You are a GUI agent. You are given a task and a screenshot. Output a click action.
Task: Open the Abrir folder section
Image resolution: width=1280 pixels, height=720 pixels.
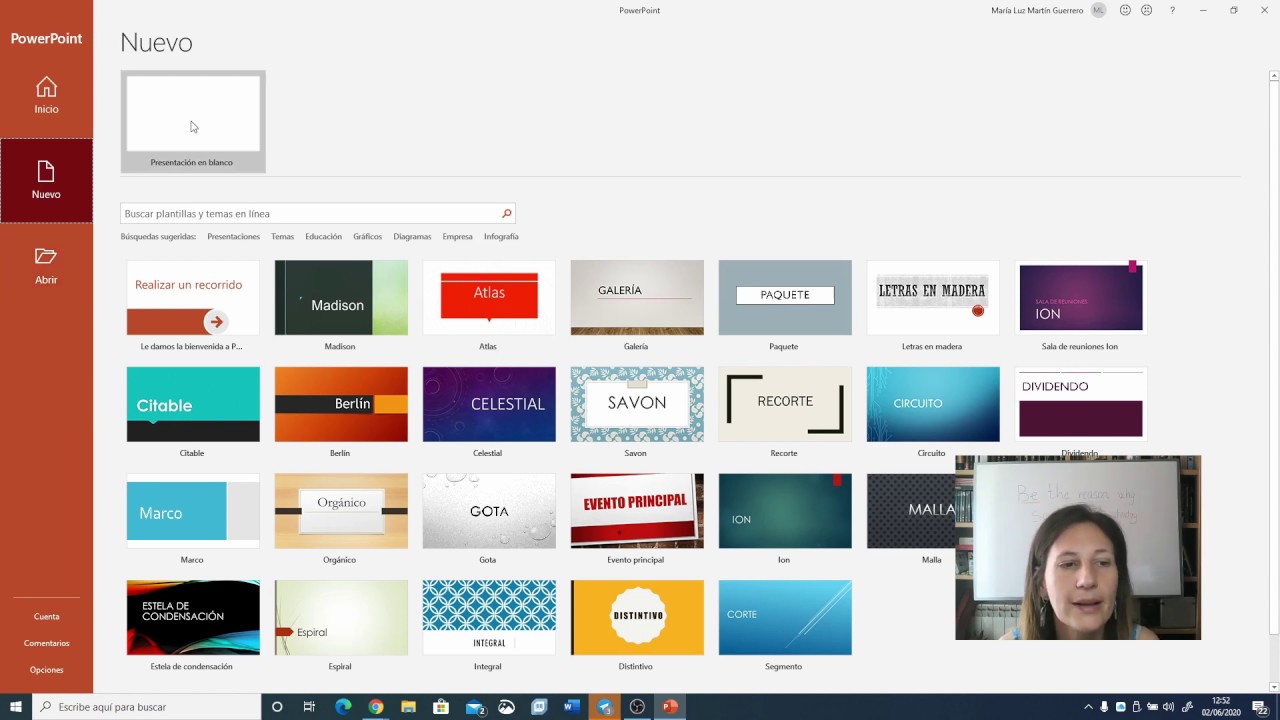pos(46,266)
